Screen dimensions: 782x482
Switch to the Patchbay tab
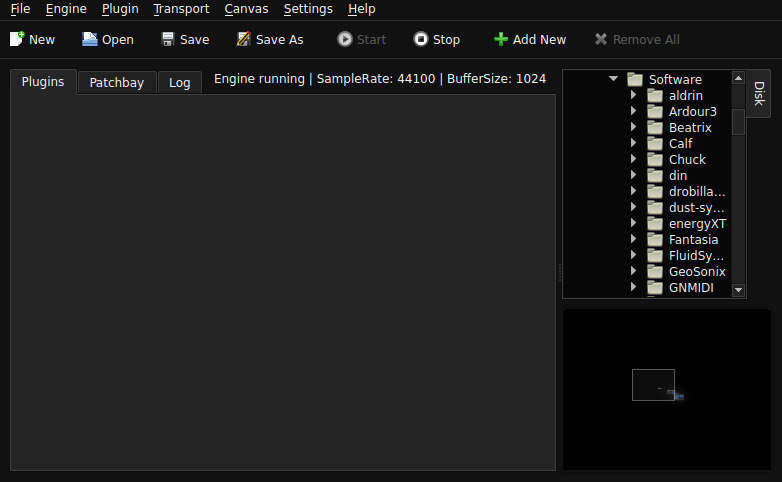[x=116, y=83]
